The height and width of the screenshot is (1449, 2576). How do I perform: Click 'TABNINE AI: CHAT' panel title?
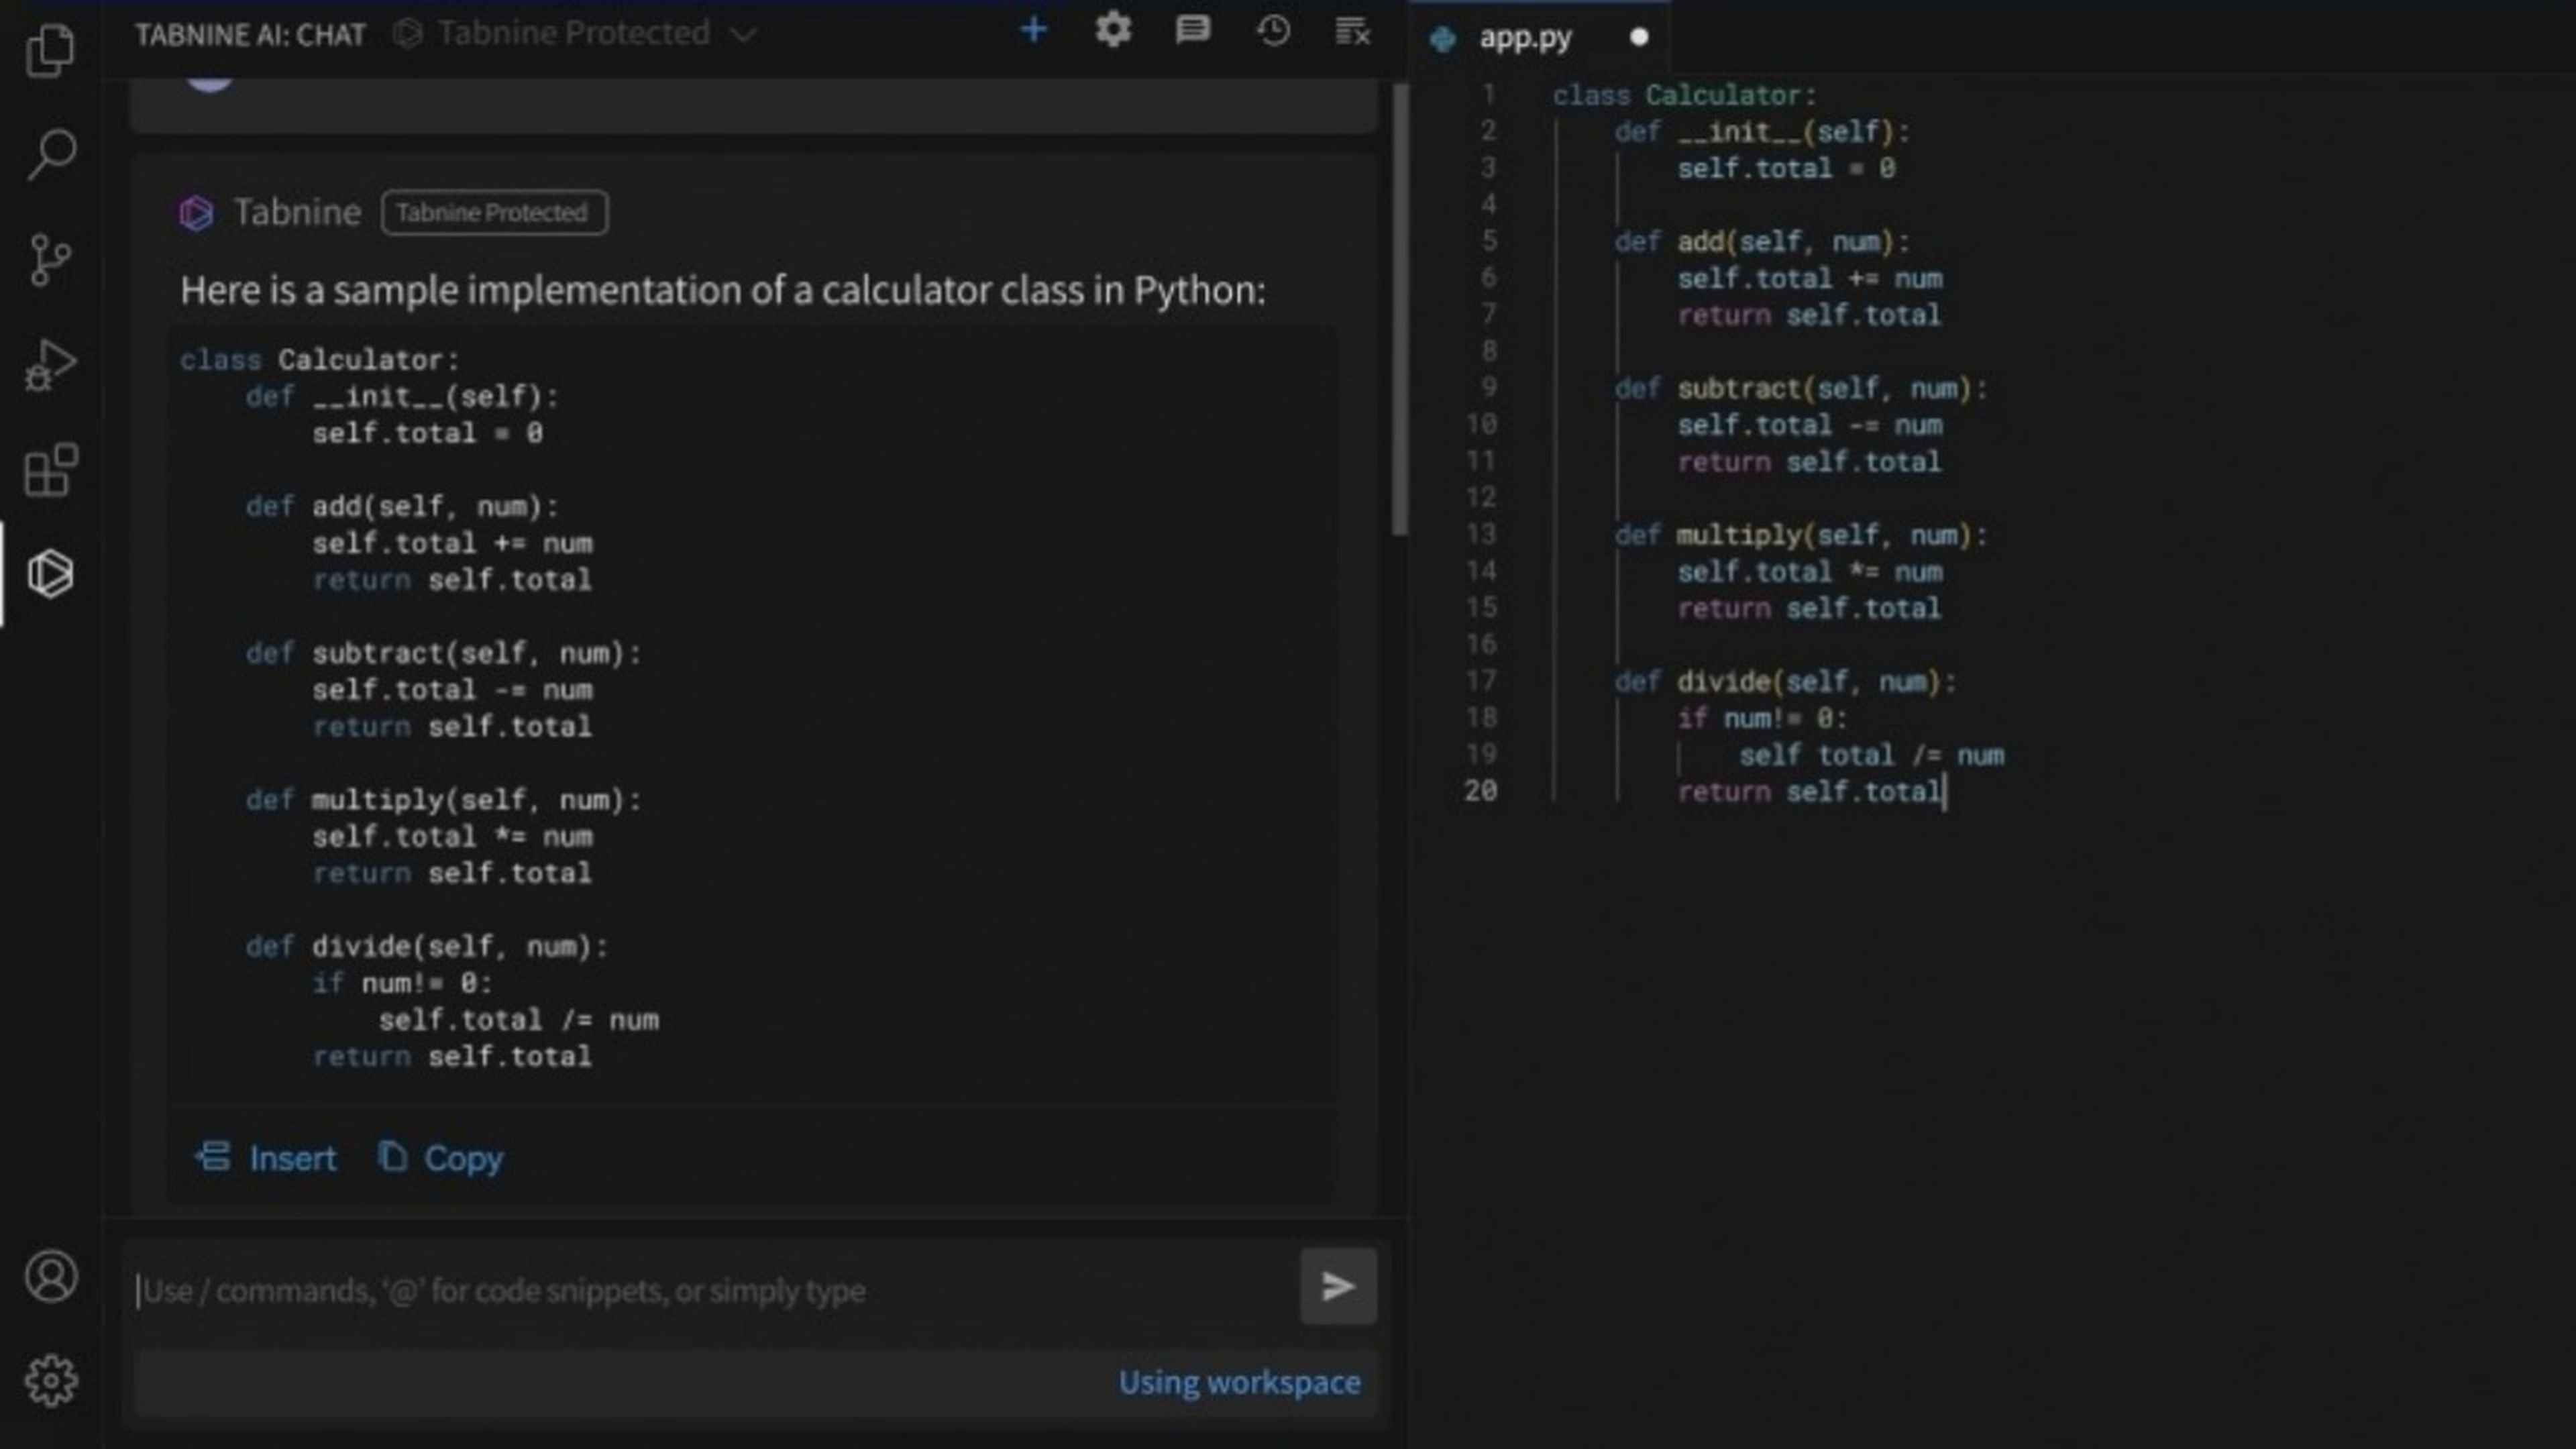[x=250, y=35]
